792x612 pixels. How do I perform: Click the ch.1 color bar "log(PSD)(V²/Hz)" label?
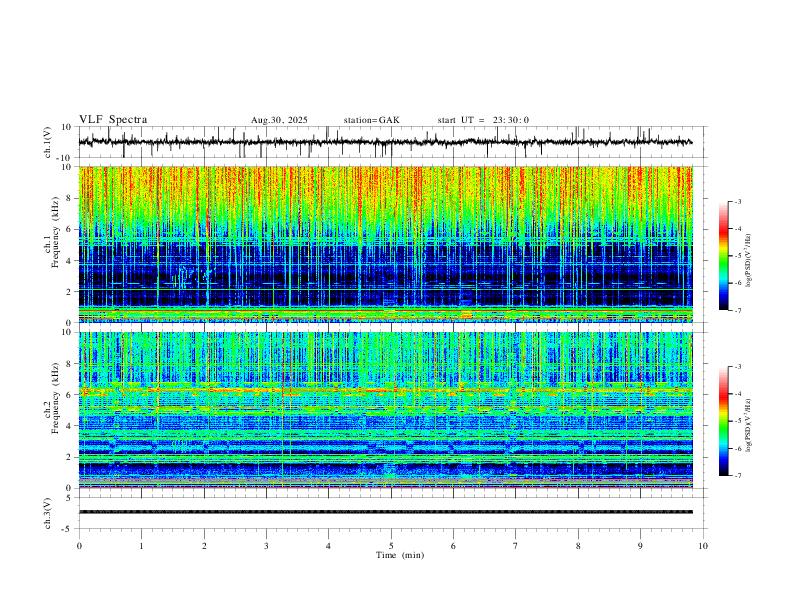tap(749, 261)
